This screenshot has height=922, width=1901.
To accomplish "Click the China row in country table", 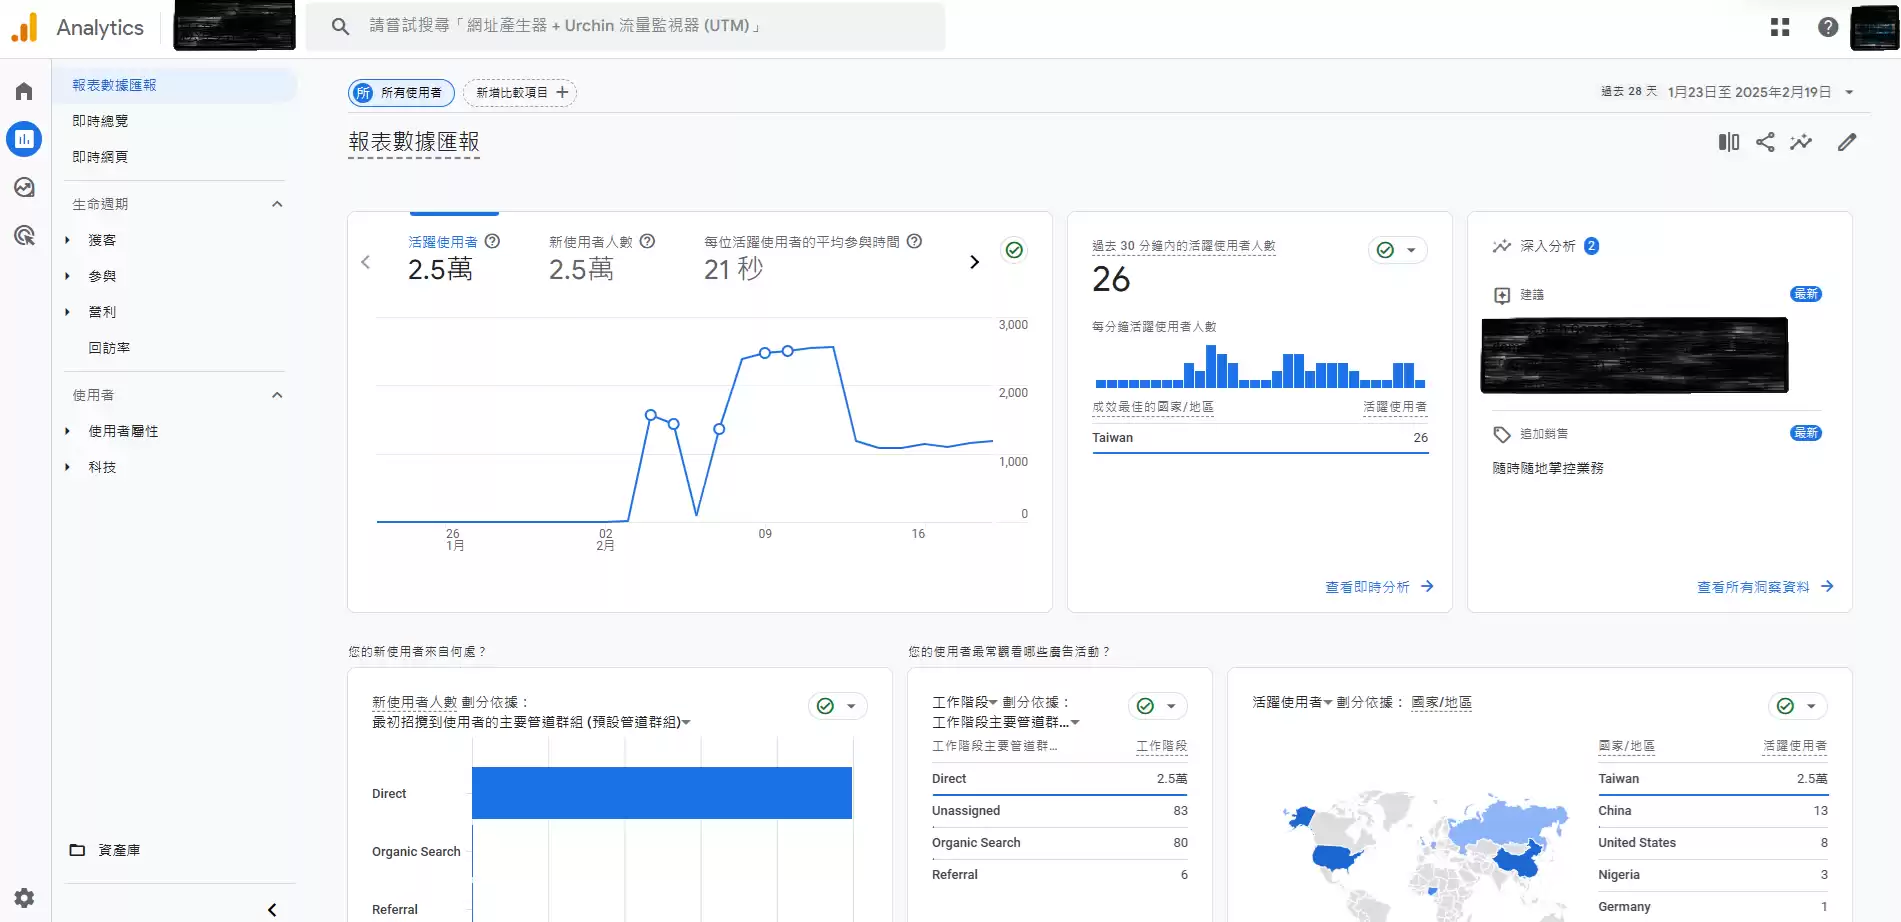I will (1712, 811).
